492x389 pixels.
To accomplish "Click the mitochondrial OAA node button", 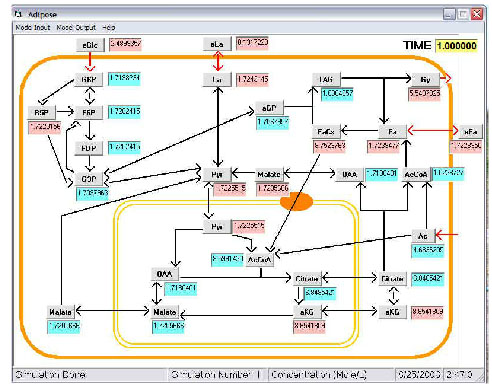I will click(x=165, y=274).
